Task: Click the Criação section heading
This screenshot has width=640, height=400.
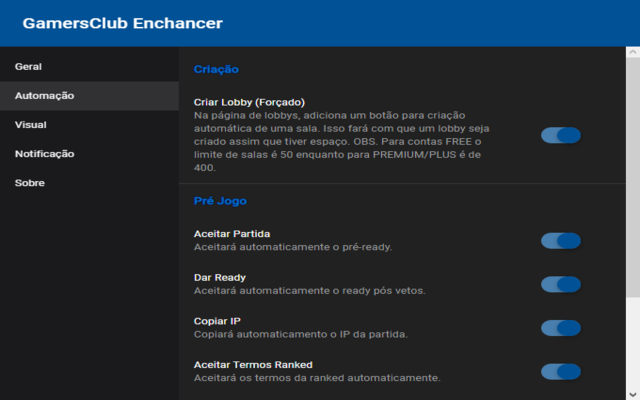Action: tap(216, 69)
